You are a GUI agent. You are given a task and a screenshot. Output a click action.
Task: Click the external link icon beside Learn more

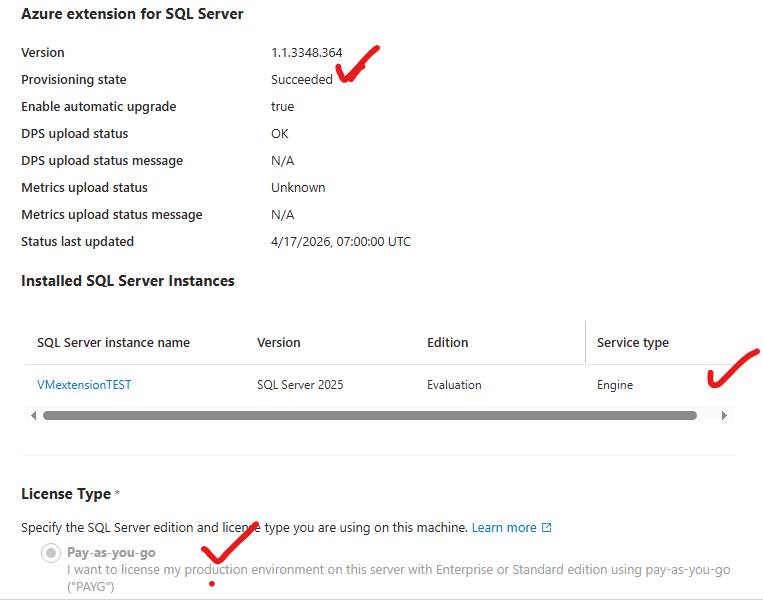(x=547, y=528)
